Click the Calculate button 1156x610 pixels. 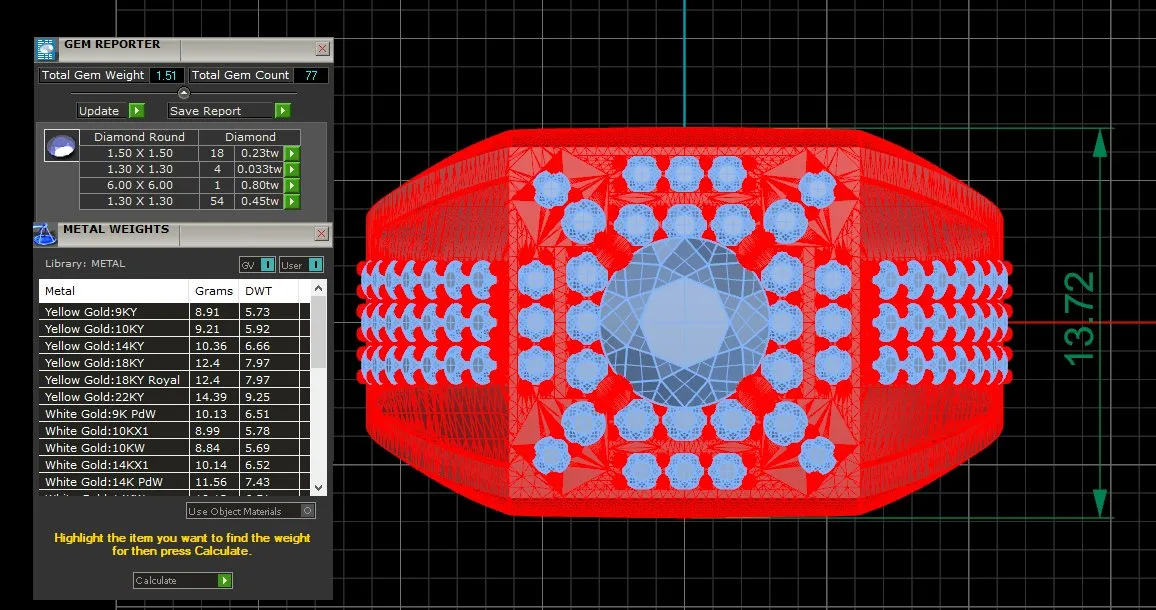click(x=183, y=580)
